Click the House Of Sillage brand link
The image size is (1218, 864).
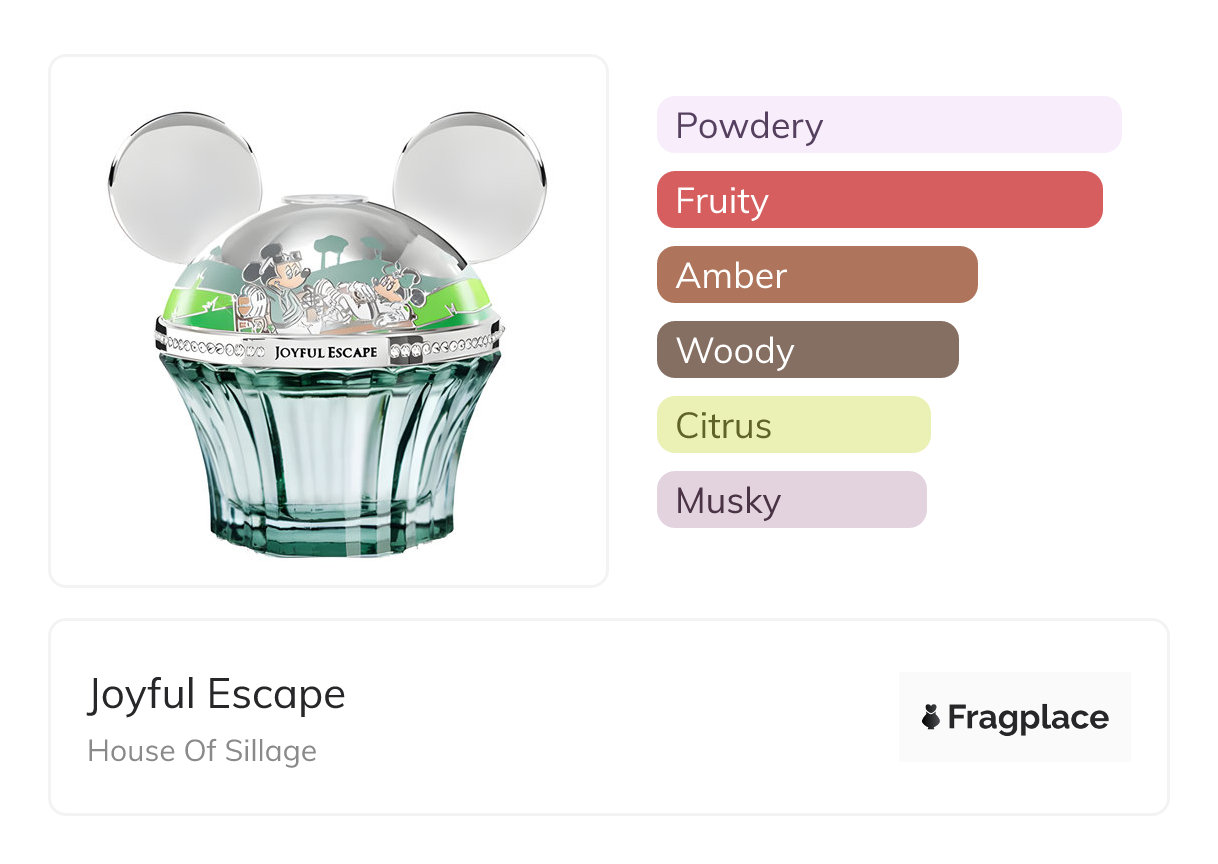tap(202, 751)
